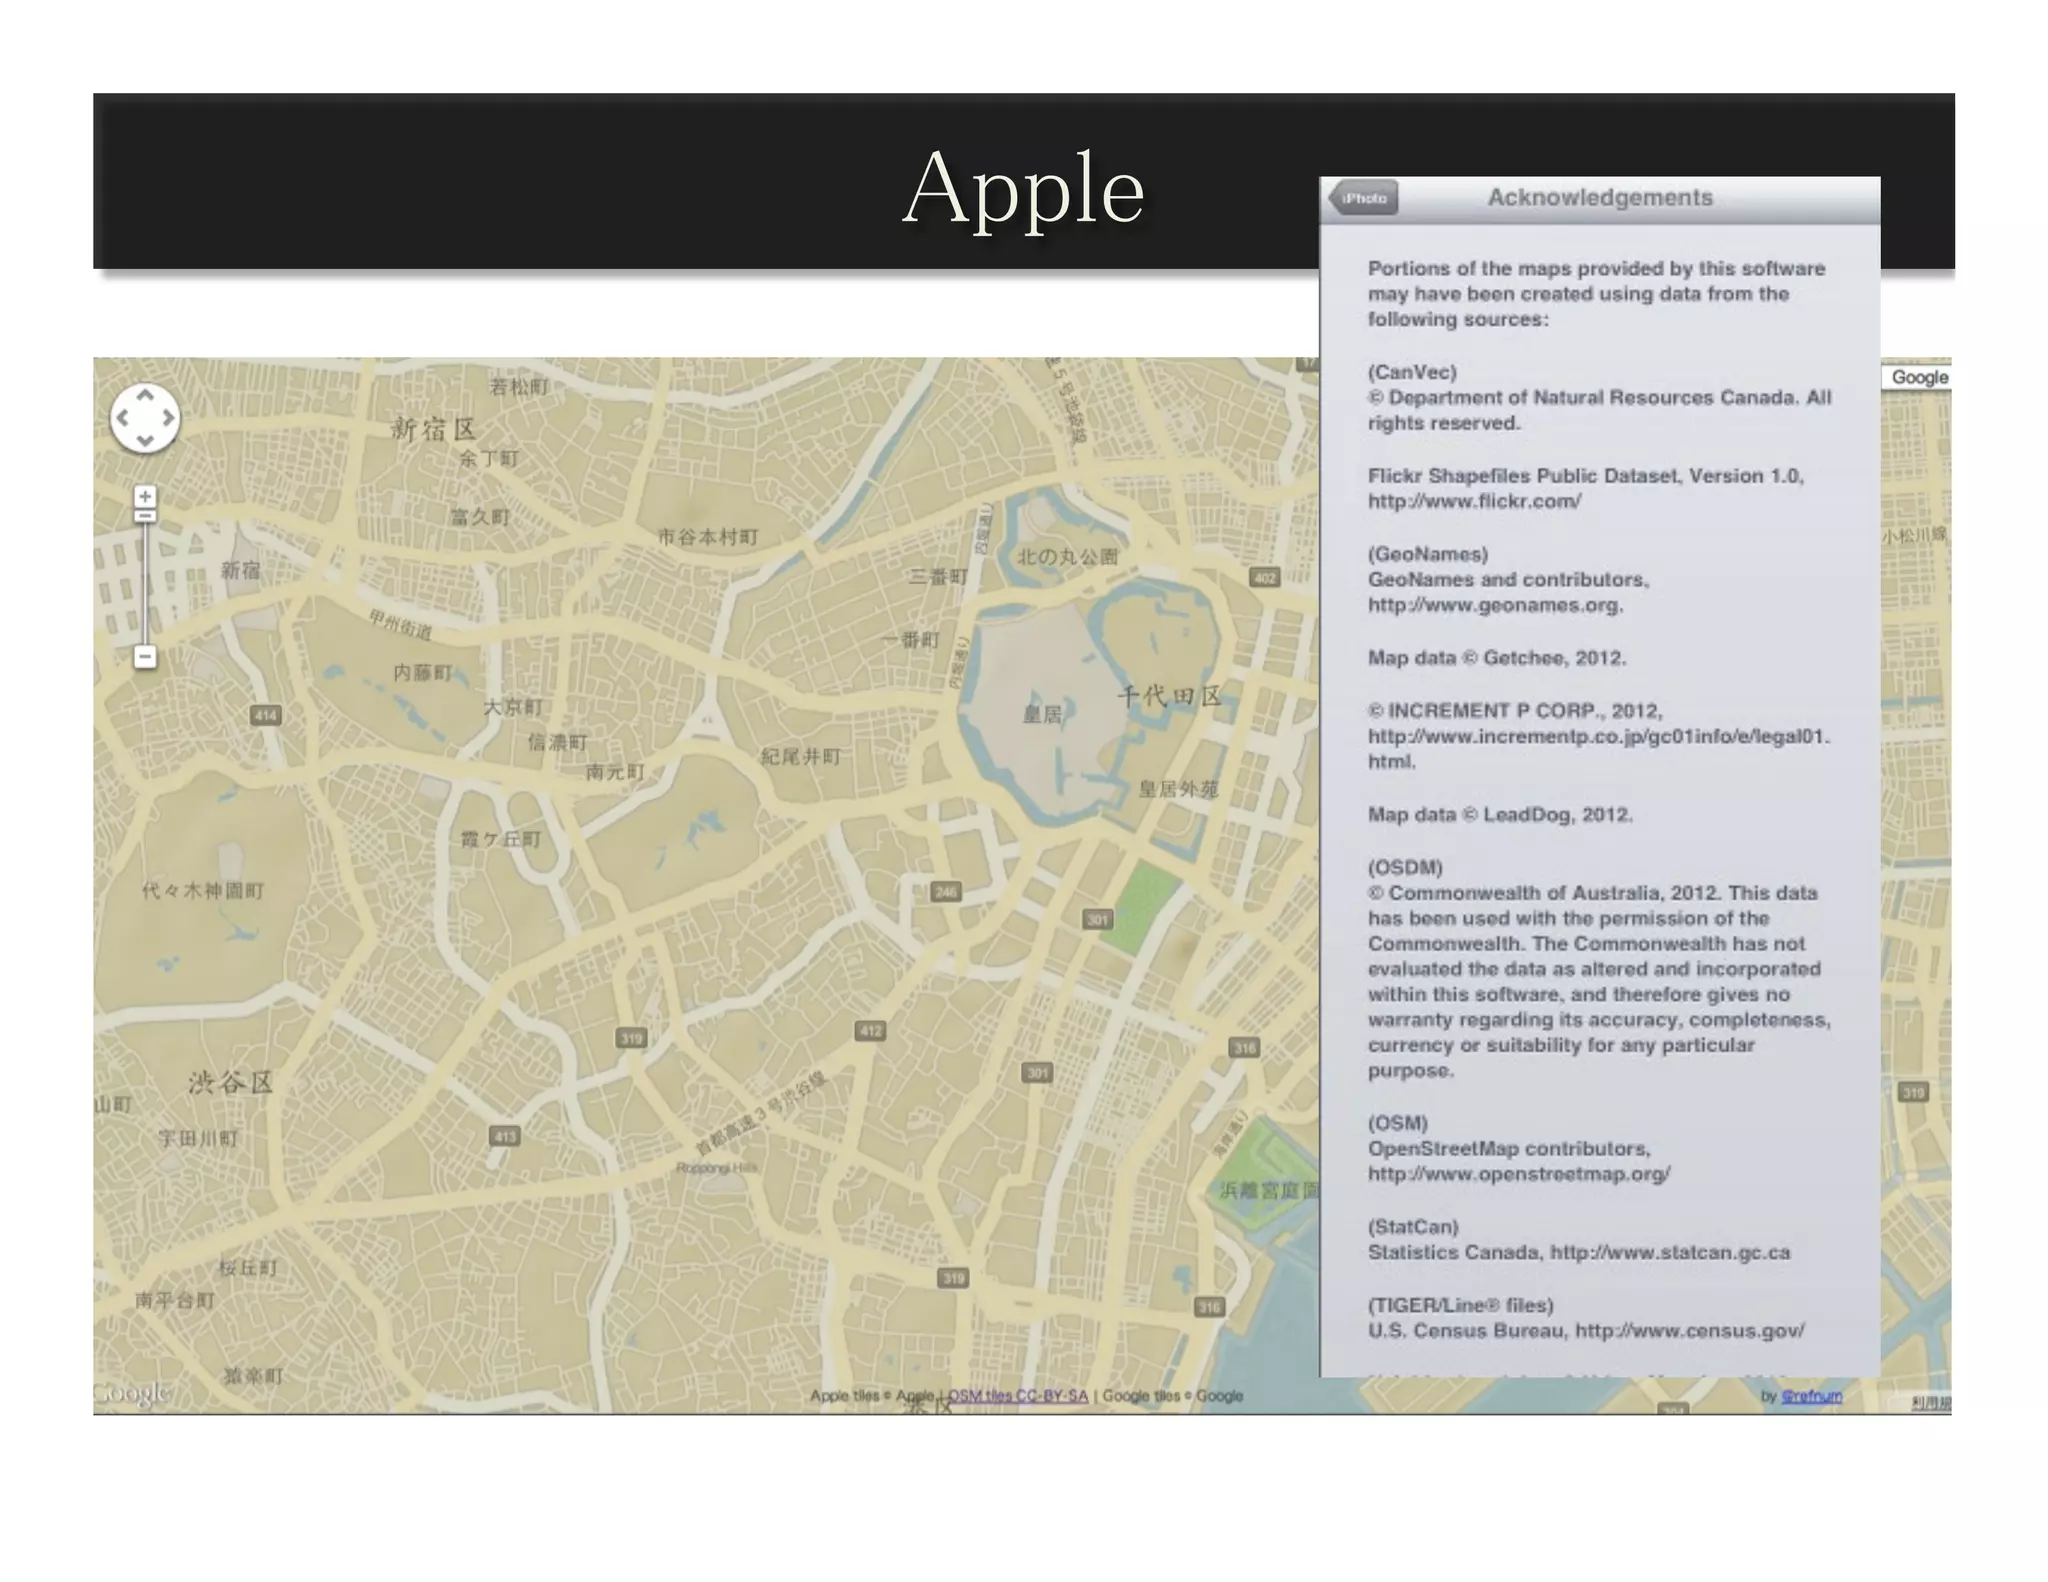Click the 南平台町 label
Screen dimensions: 2048x1582
(x=175, y=1300)
